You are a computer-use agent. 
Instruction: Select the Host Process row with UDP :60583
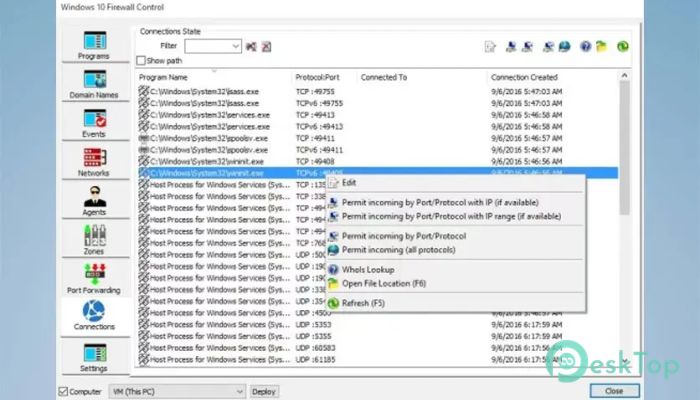pos(377,348)
